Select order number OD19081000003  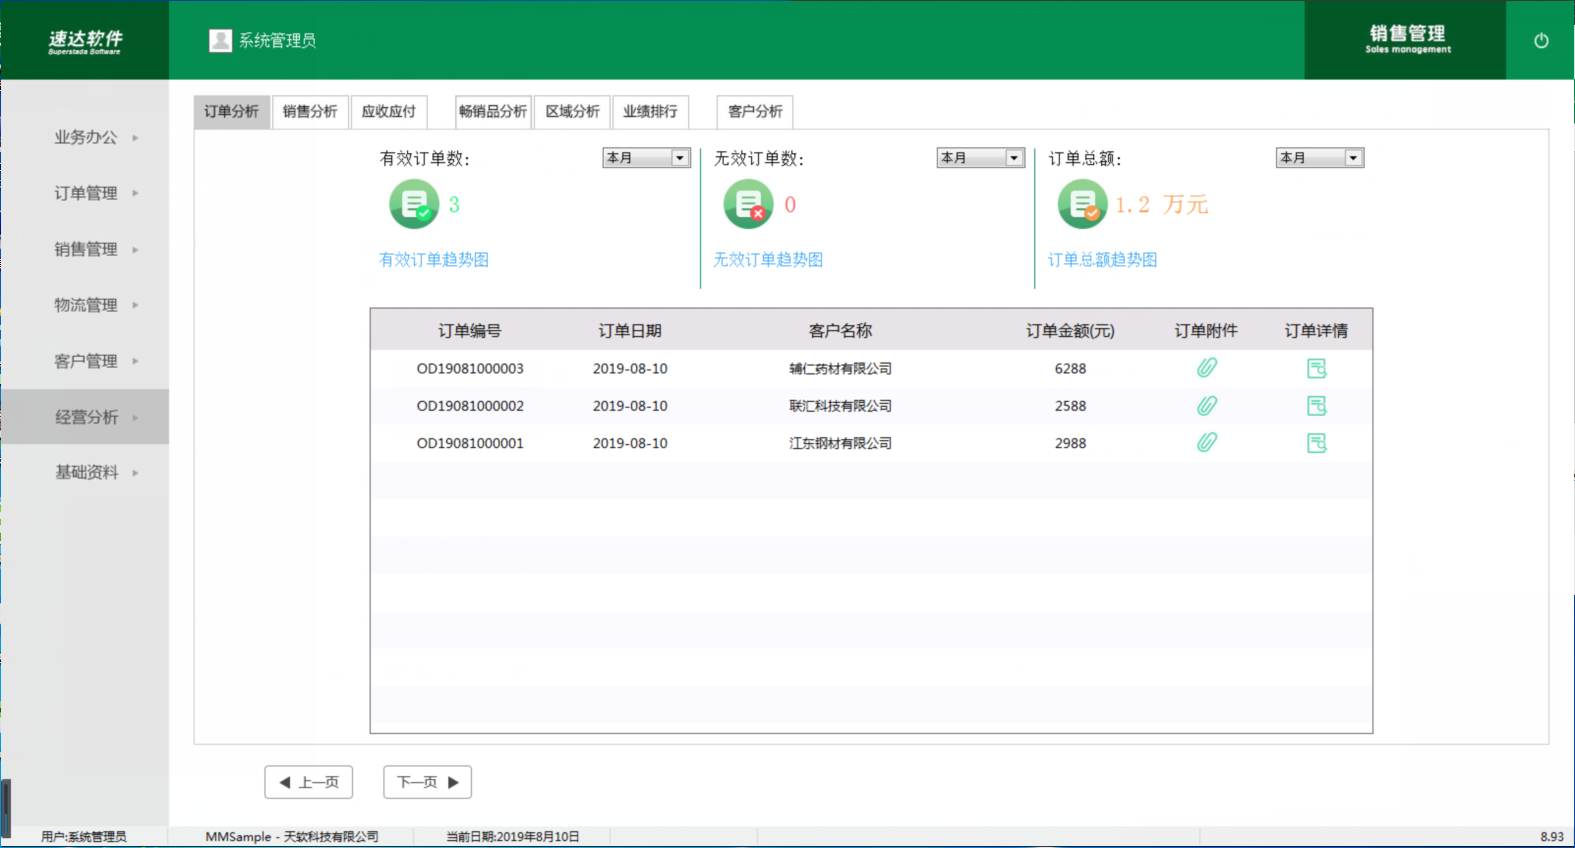[470, 368]
